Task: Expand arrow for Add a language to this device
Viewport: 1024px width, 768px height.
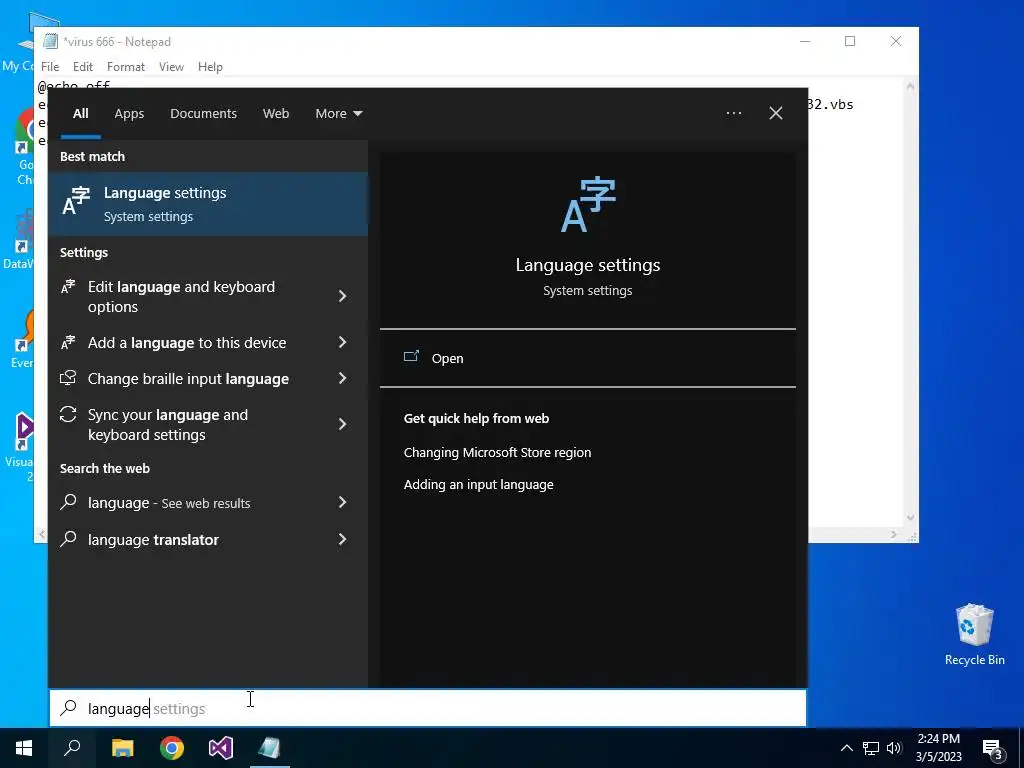Action: point(342,342)
